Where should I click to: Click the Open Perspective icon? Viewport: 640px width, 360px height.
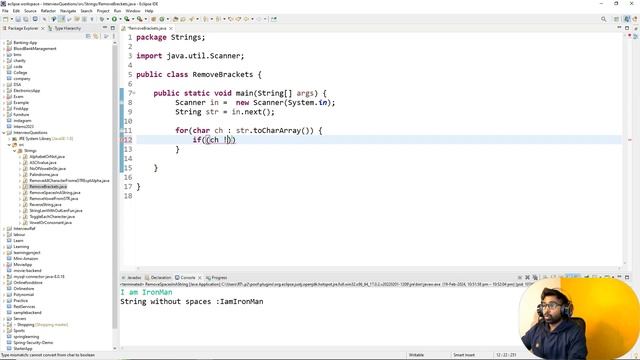click(617, 19)
